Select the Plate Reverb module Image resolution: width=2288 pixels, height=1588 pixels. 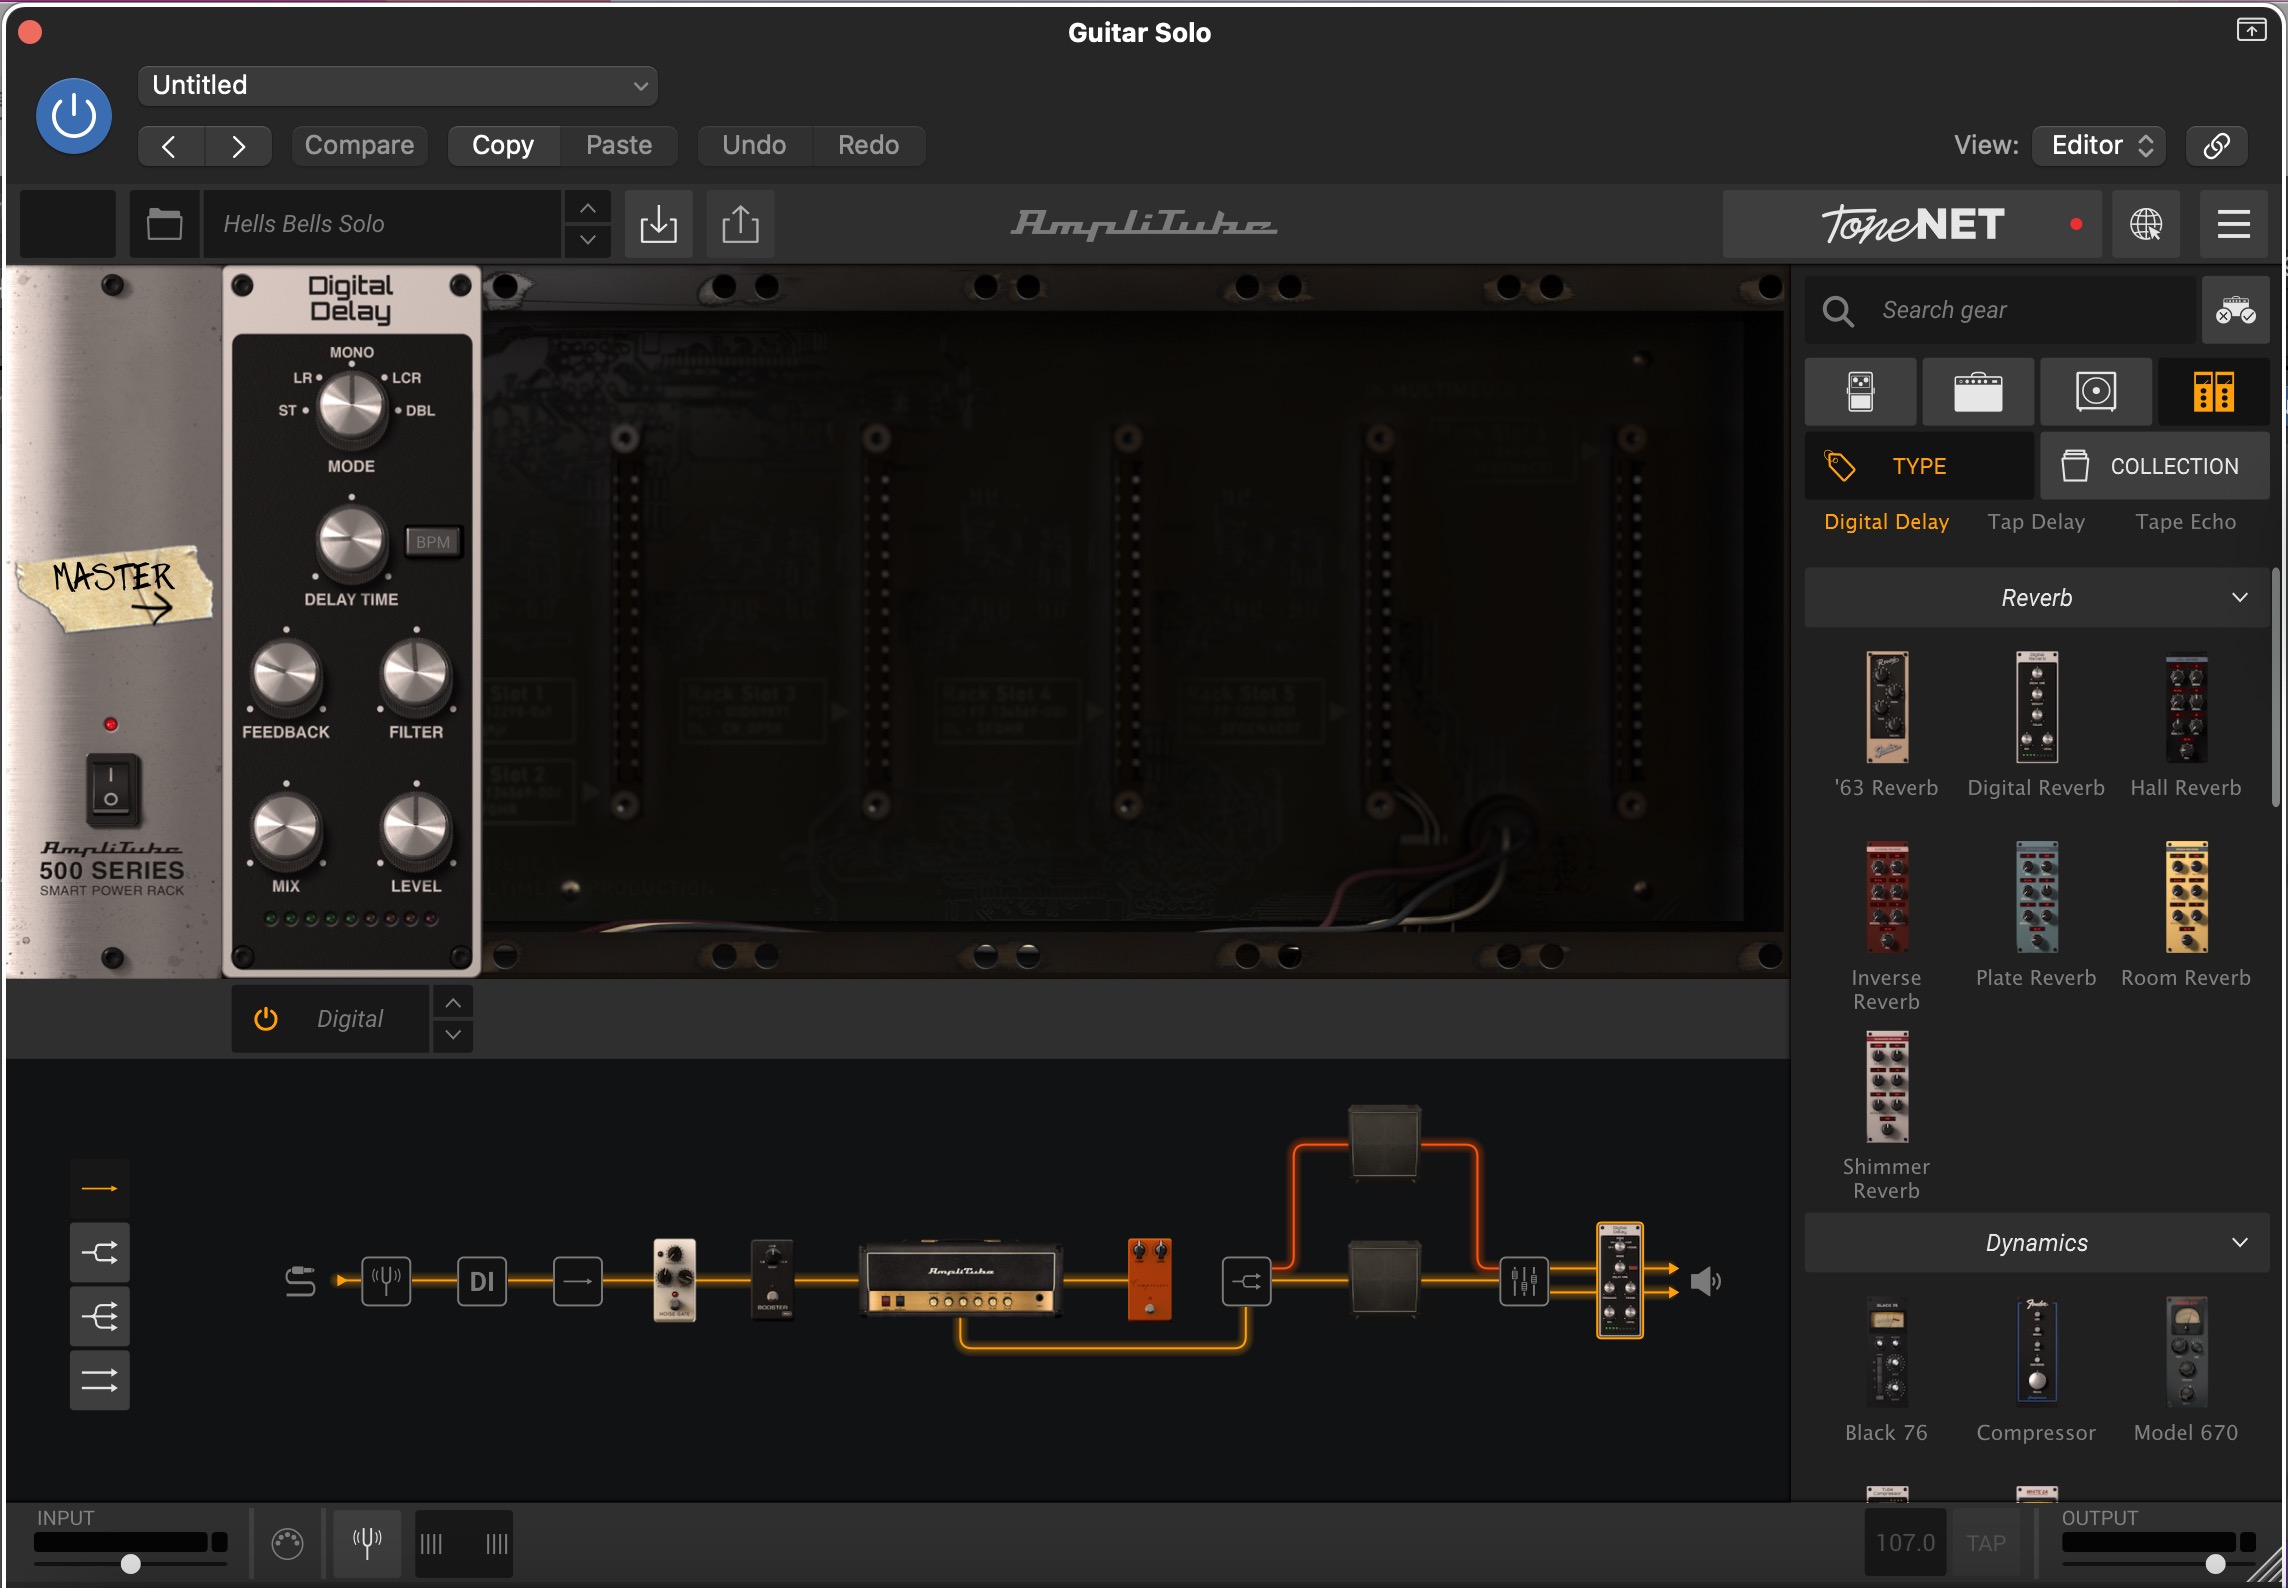(x=2036, y=898)
